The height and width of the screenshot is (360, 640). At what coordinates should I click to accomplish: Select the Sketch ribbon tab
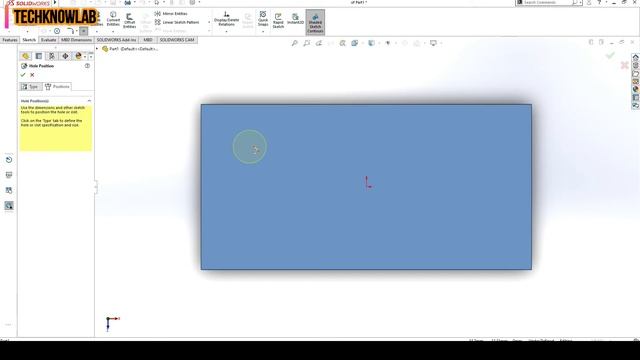29,40
